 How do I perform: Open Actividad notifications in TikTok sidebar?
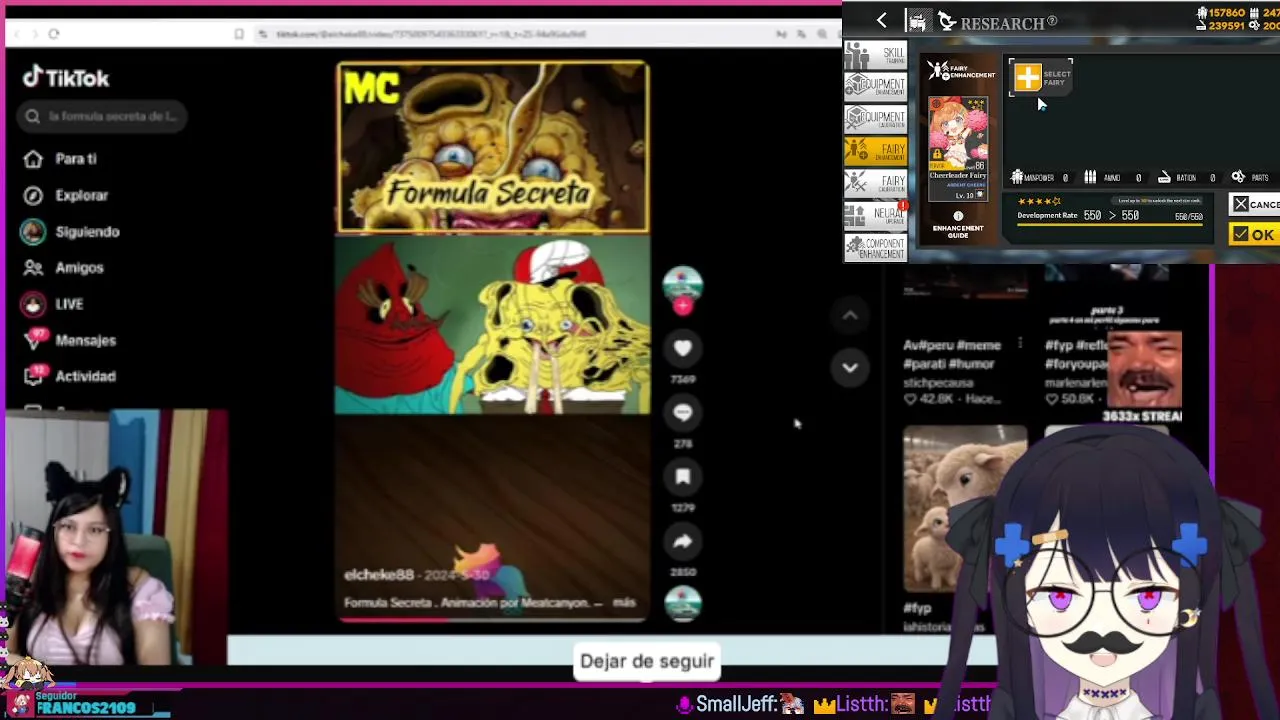[70, 376]
